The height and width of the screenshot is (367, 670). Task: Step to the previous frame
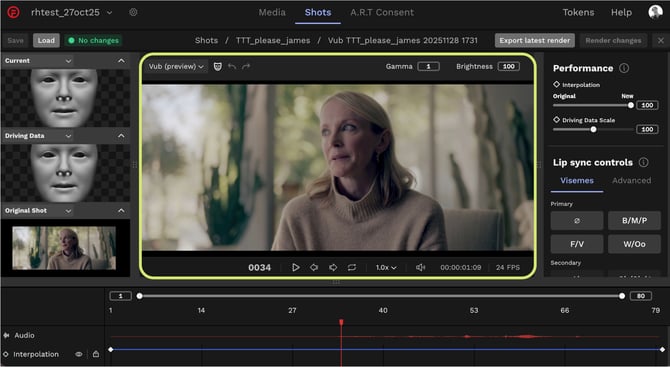coord(314,267)
